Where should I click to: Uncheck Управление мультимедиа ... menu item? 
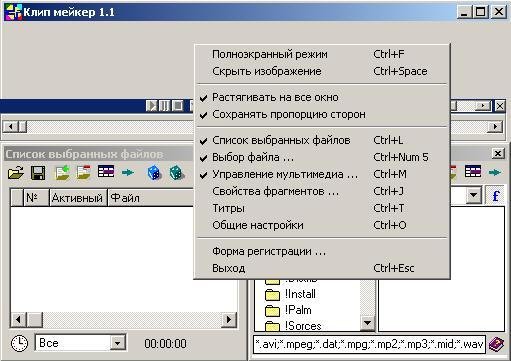pyautogui.click(x=322, y=174)
